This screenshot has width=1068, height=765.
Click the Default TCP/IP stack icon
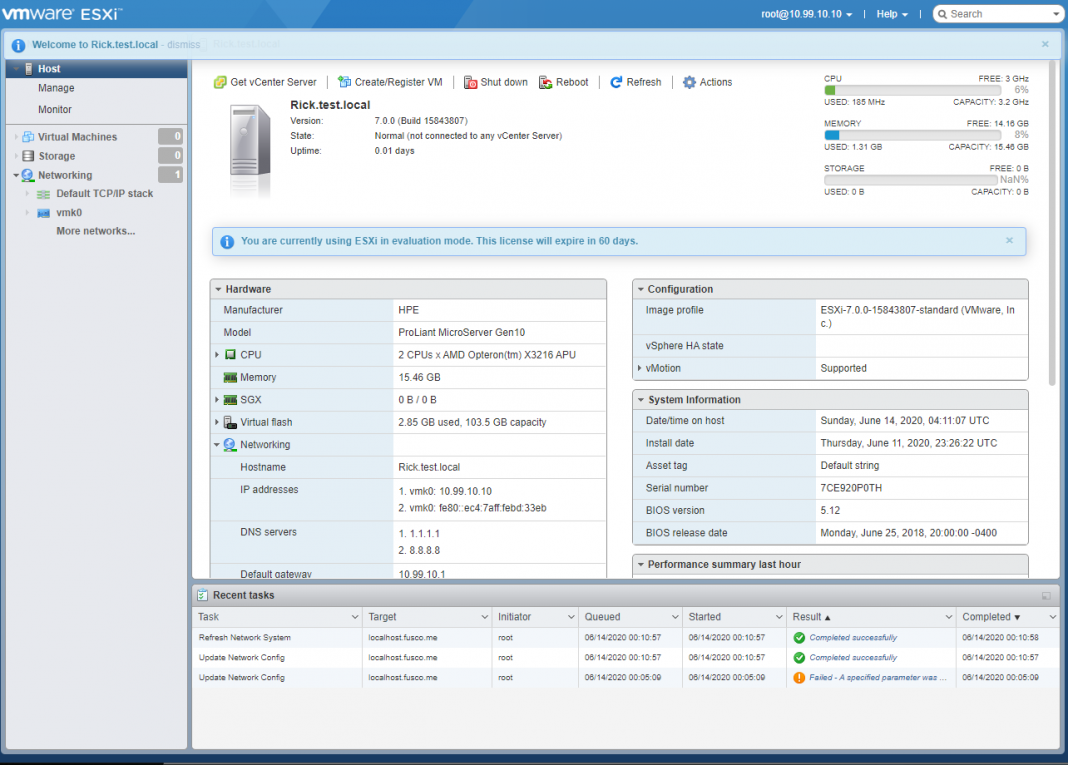42,194
